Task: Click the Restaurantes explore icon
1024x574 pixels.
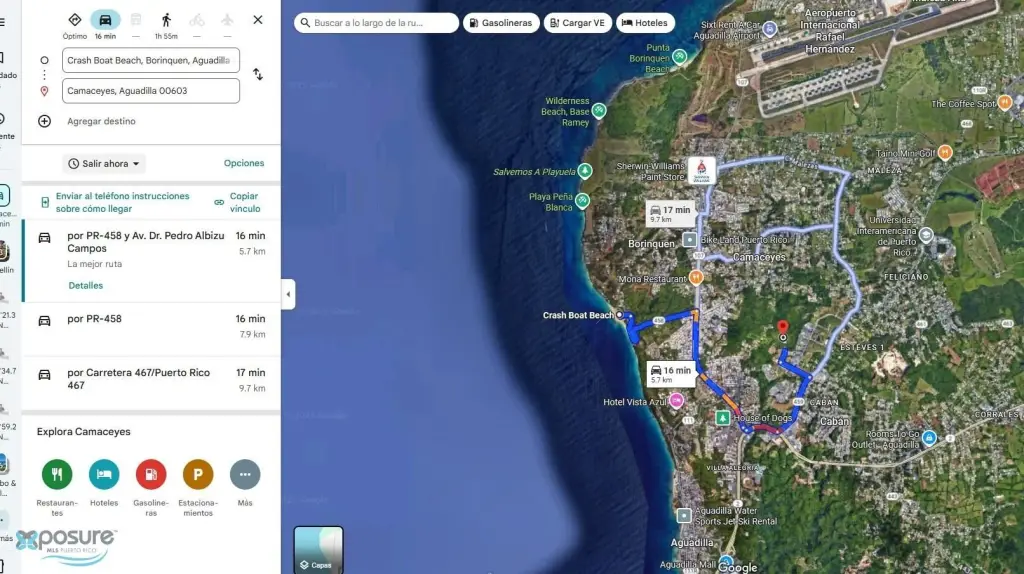Action: coord(57,474)
